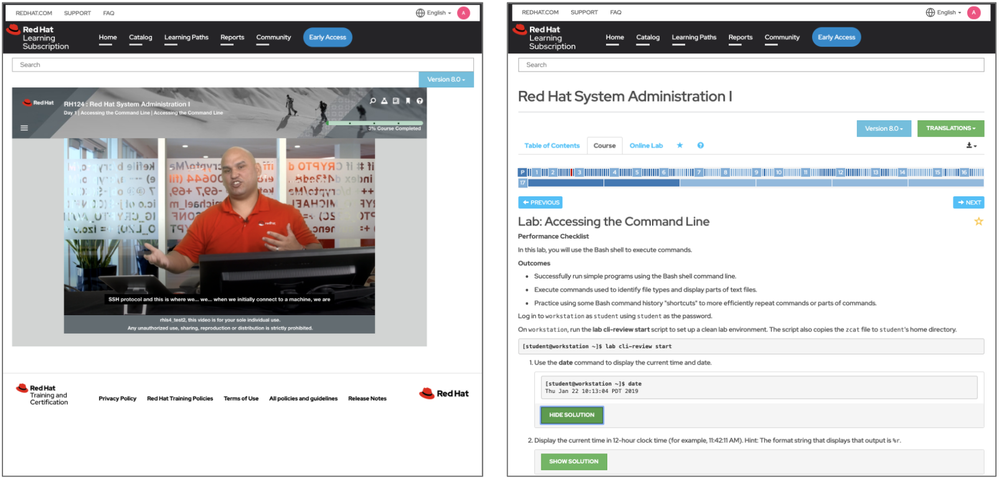Toggle the yellow favorite star beside the lab title
This screenshot has width=999, height=479.
pos(978,221)
